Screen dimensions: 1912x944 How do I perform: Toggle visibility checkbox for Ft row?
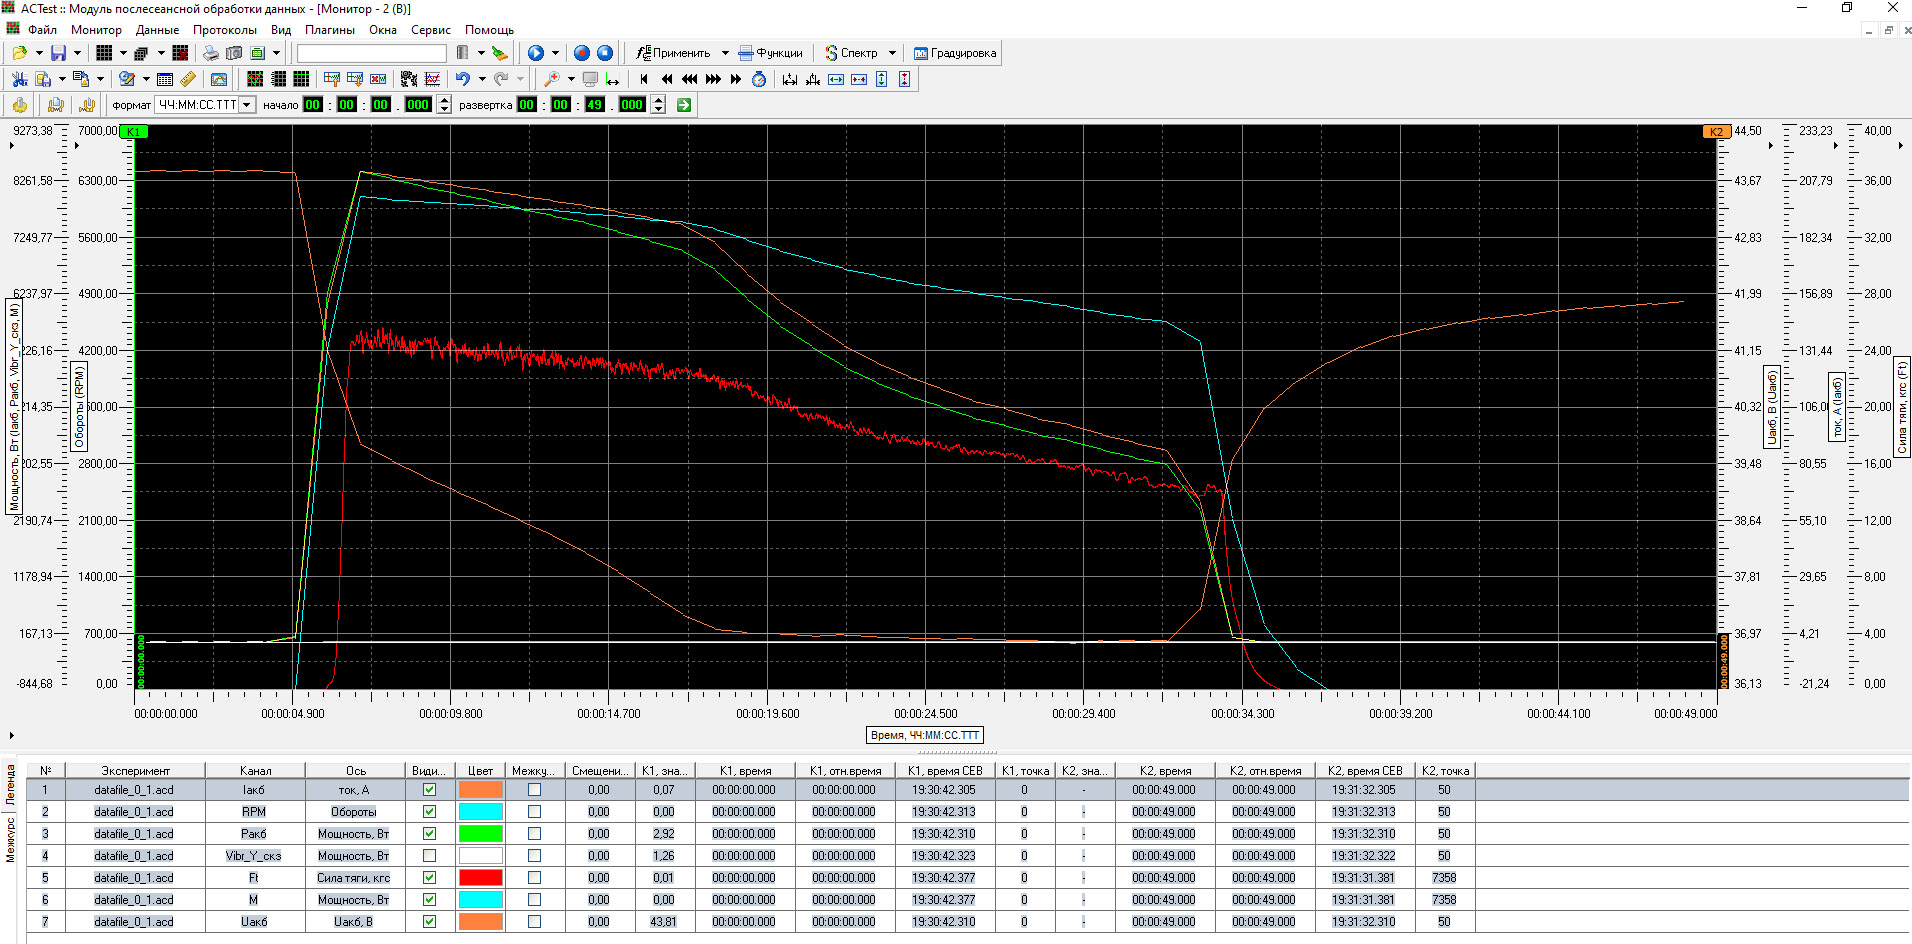click(429, 877)
